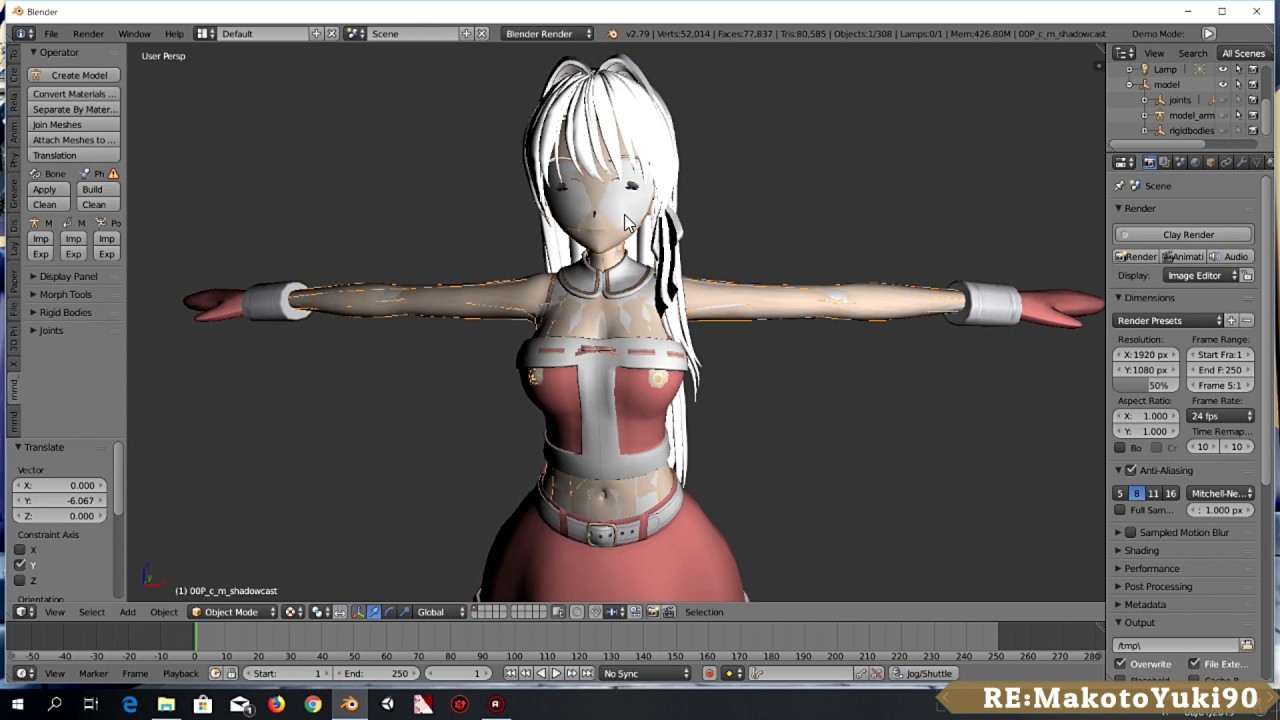Image resolution: width=1280 pixels, height=720 pixels.
Task: Click the 3D viewport editor type icon
Action: 24,612
